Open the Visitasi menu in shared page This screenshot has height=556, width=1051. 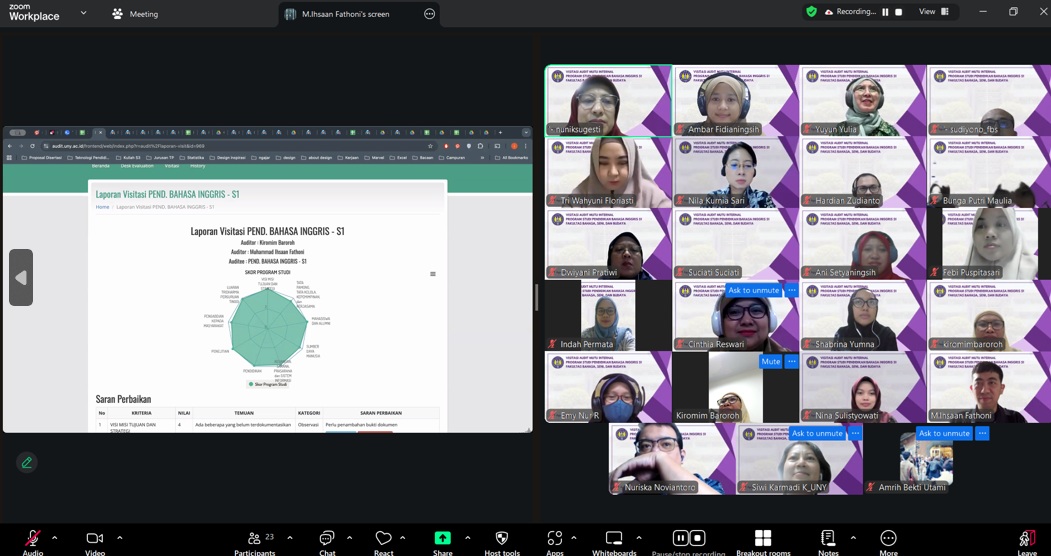[172, 166]
